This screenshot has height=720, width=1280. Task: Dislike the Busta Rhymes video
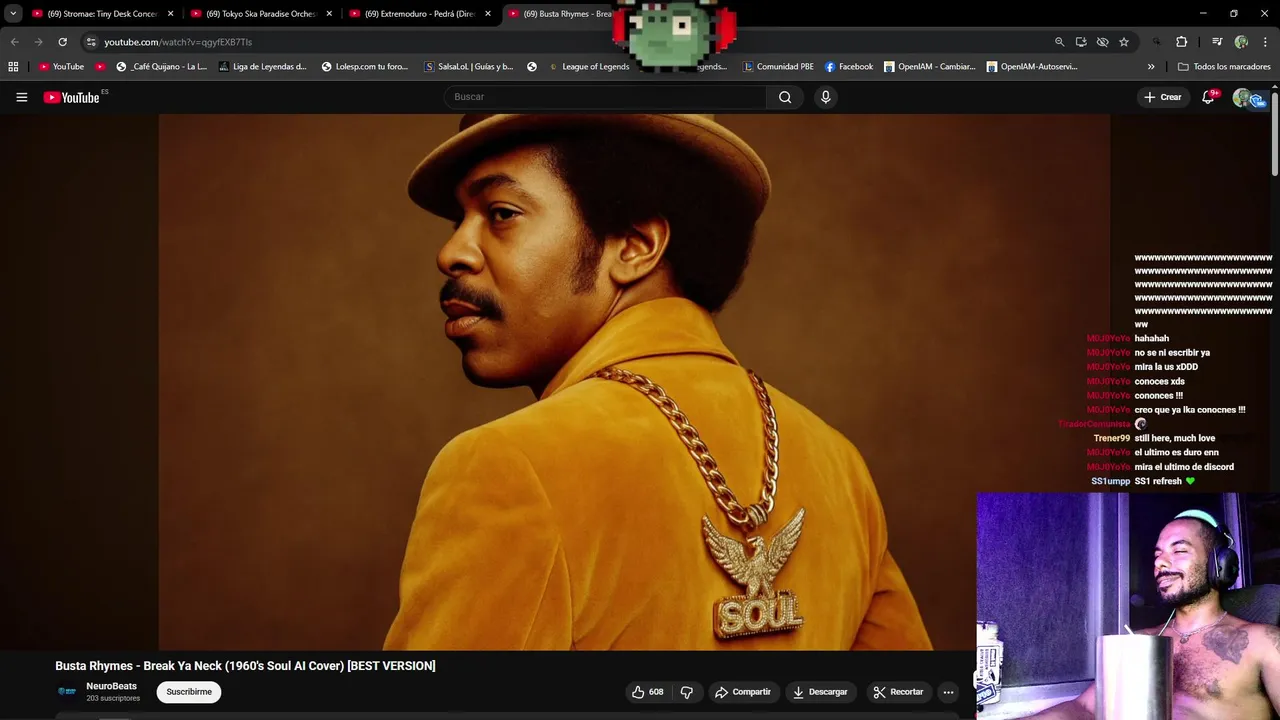coord(686,692)
